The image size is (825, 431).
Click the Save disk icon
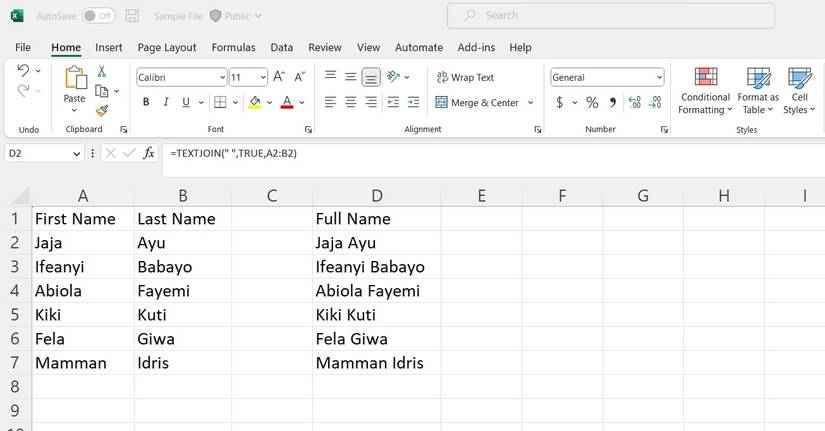tap(132, 16)
